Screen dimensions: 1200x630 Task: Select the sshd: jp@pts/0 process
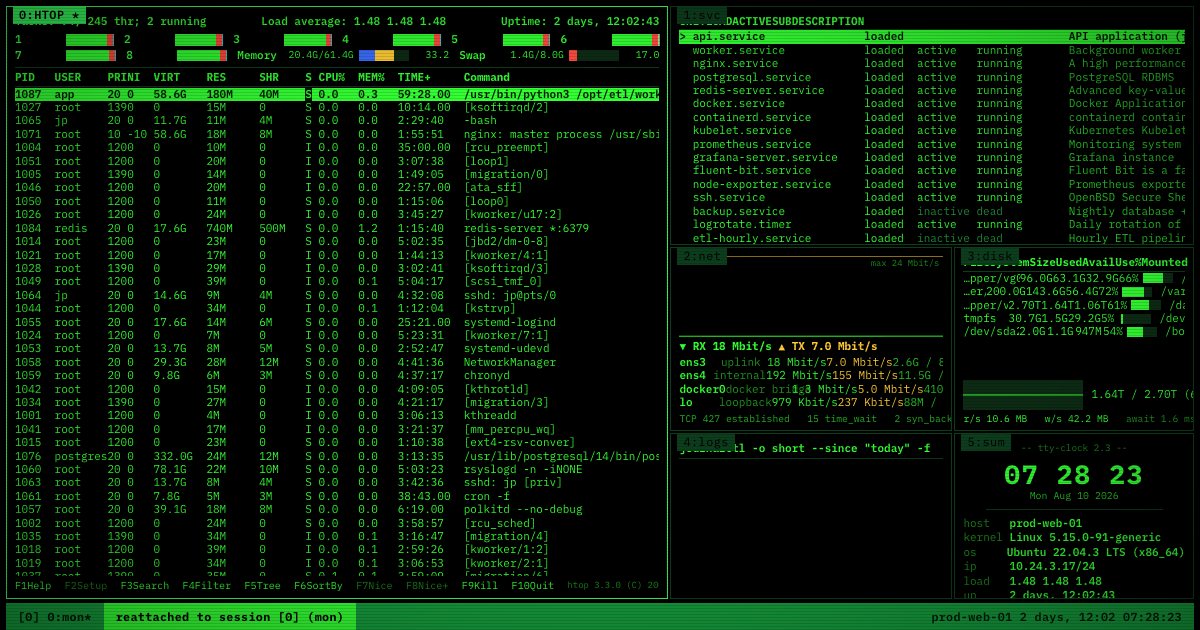tap(337, 295)
